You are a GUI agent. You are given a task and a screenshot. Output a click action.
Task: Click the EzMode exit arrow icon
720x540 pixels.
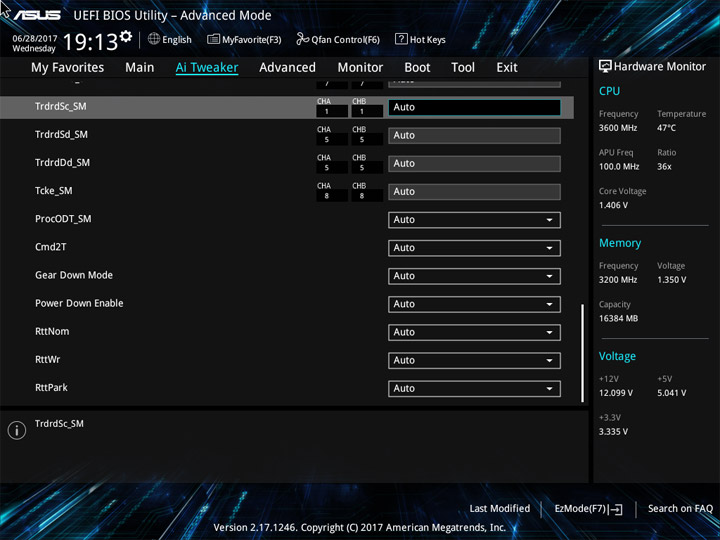tap(617, 509)
